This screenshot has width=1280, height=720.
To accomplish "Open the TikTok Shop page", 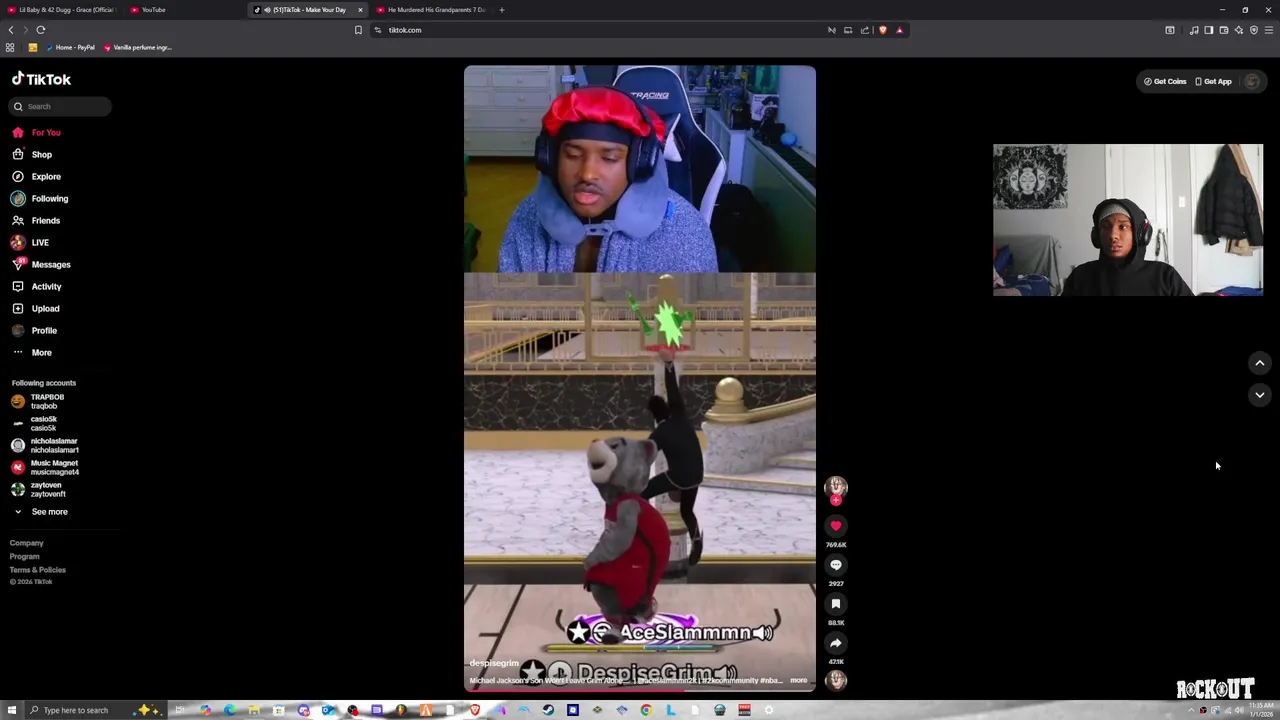I will tap(32, 154).
